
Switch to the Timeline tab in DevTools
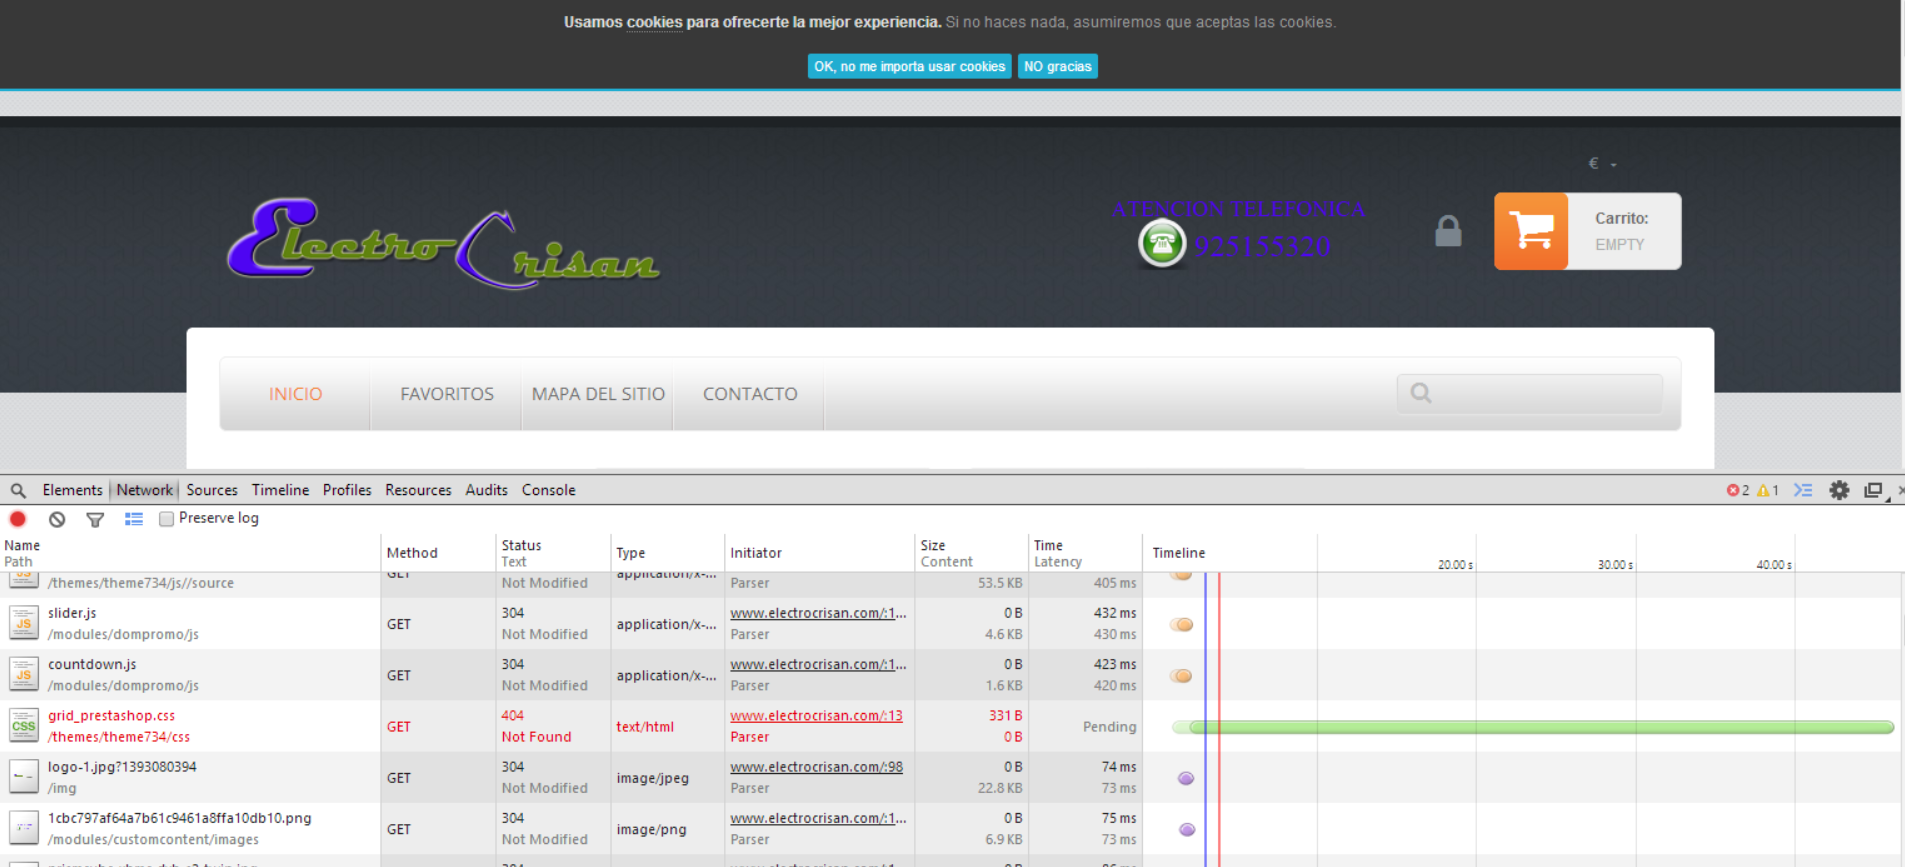(x=280, y=490)
